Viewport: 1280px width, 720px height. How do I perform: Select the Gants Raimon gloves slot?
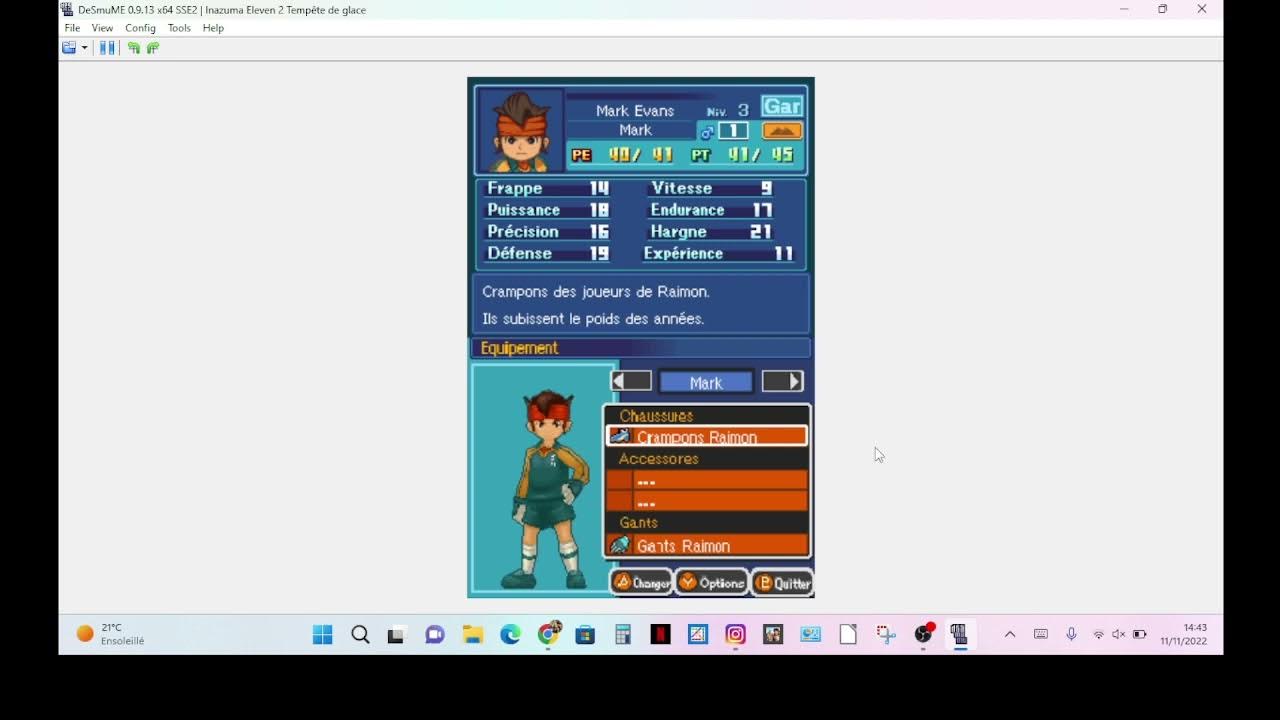706,545
